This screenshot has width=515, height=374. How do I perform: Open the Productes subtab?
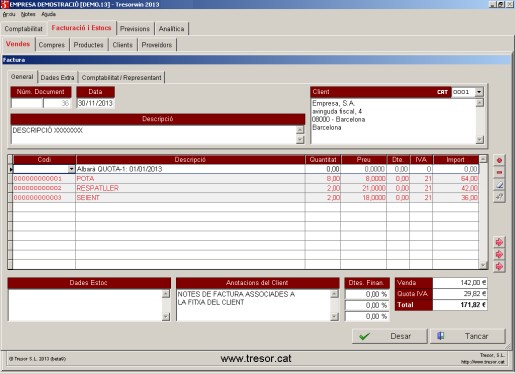click(x=88, y=45)
